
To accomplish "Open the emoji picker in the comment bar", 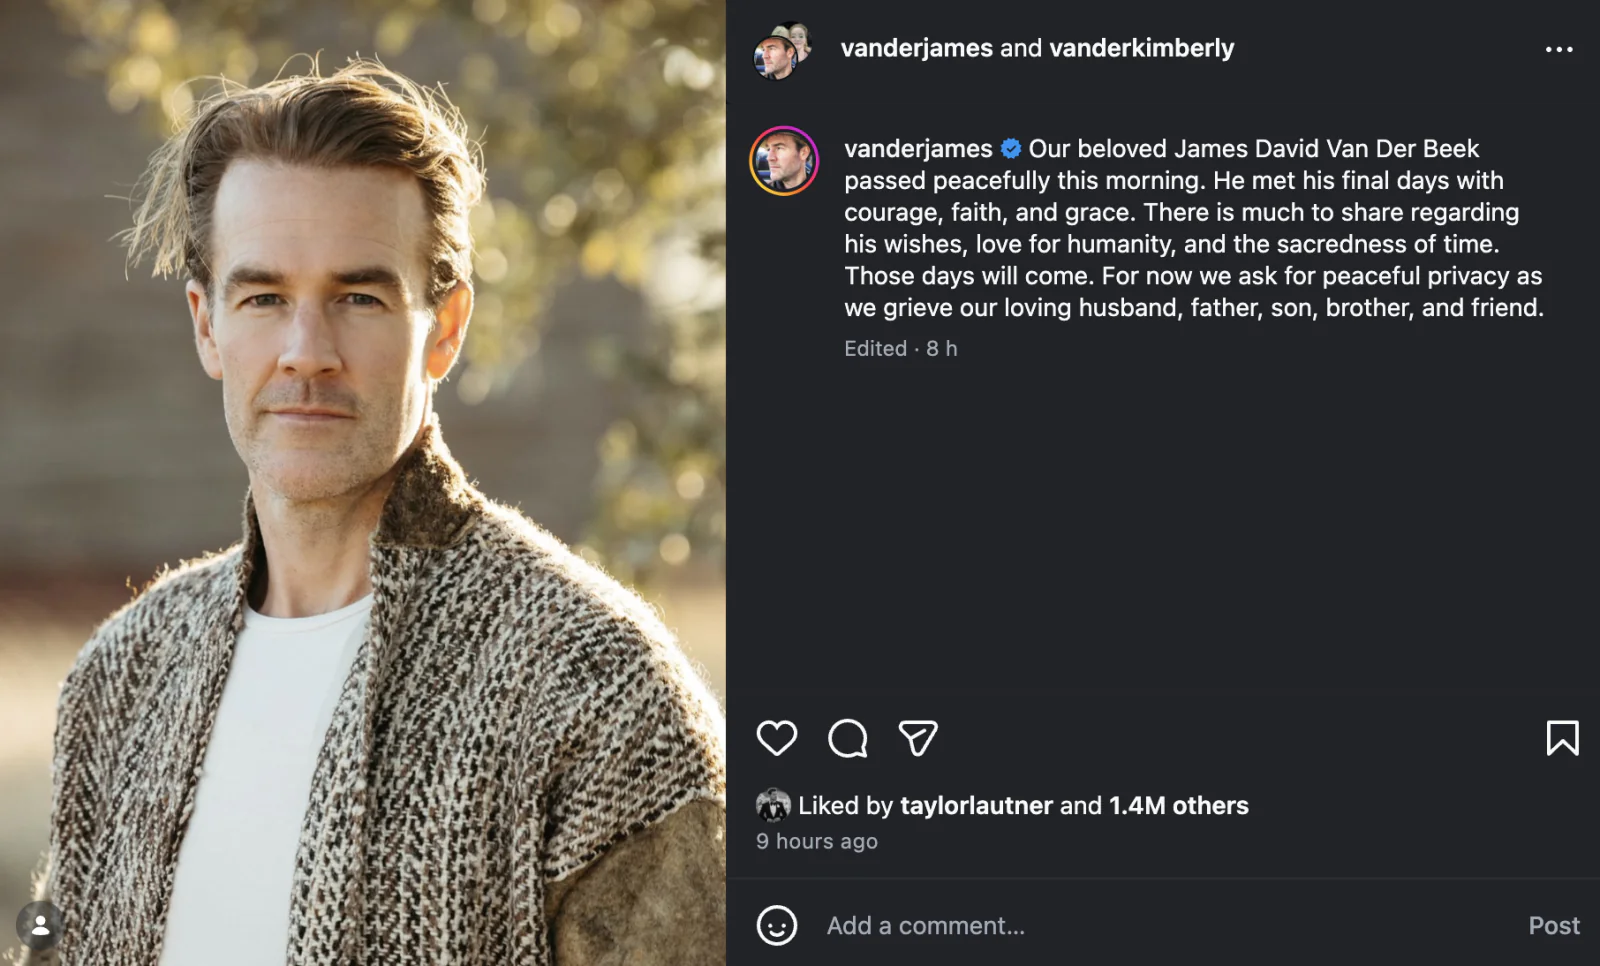I will [776, 925].
